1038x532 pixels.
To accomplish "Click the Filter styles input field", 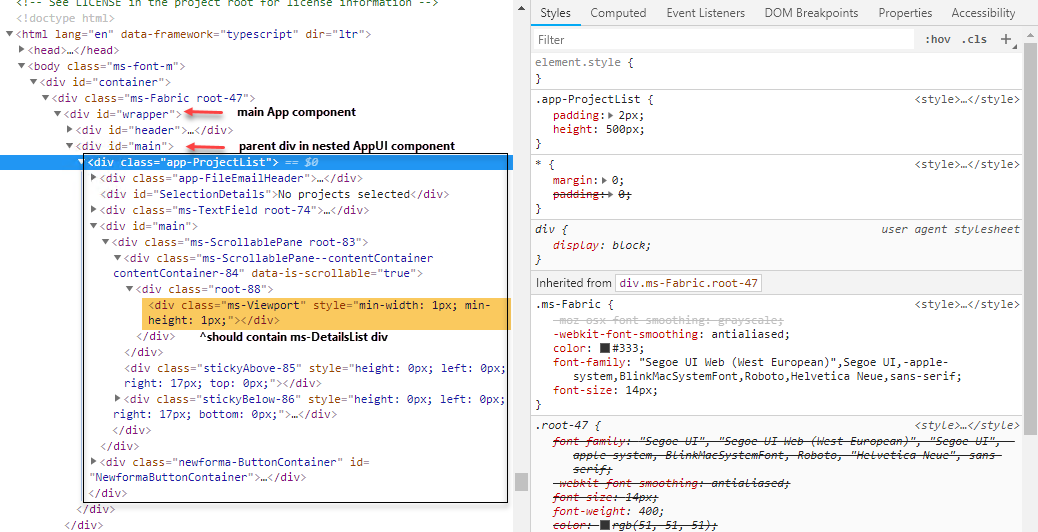I will 723,40.
